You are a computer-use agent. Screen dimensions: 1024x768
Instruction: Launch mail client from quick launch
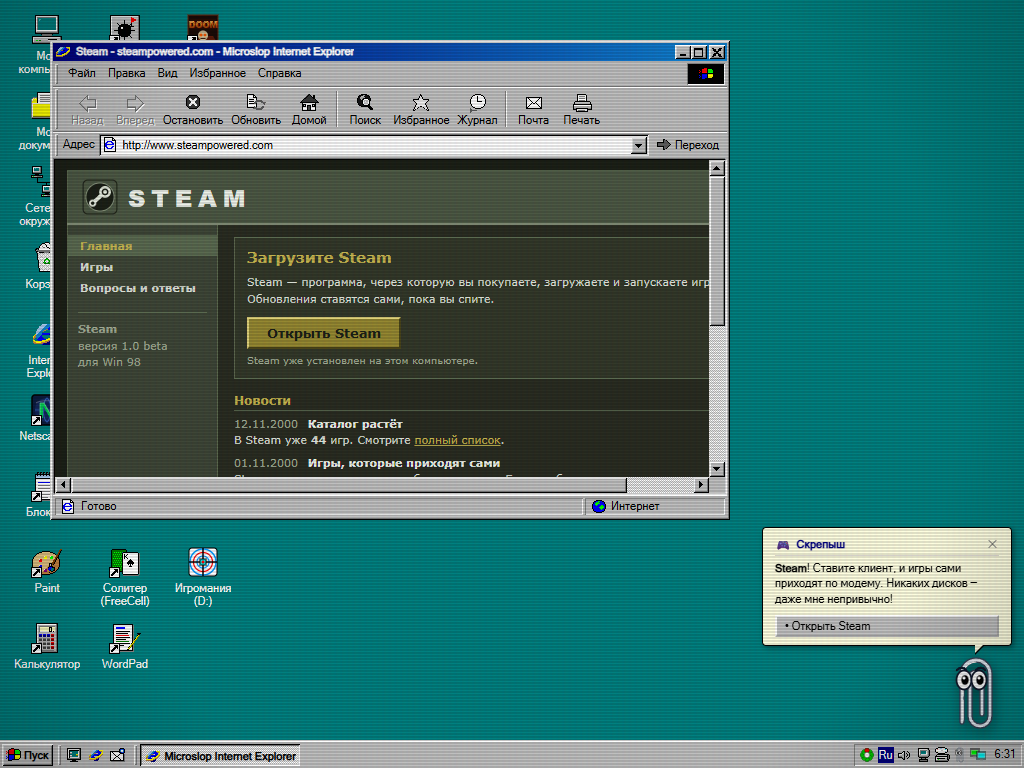[x=118, y=756]
